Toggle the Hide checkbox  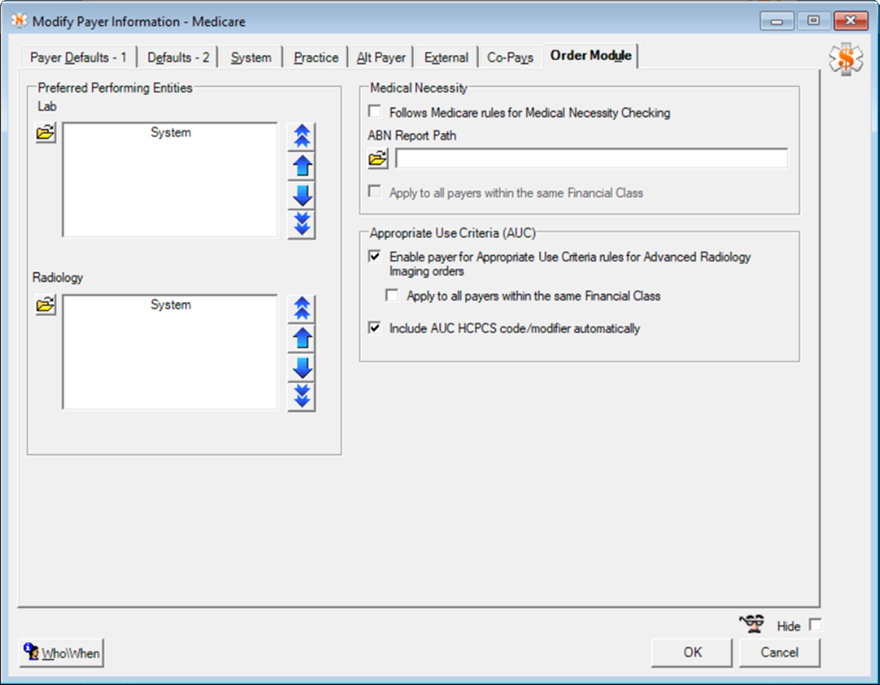[x=814, y=625]
